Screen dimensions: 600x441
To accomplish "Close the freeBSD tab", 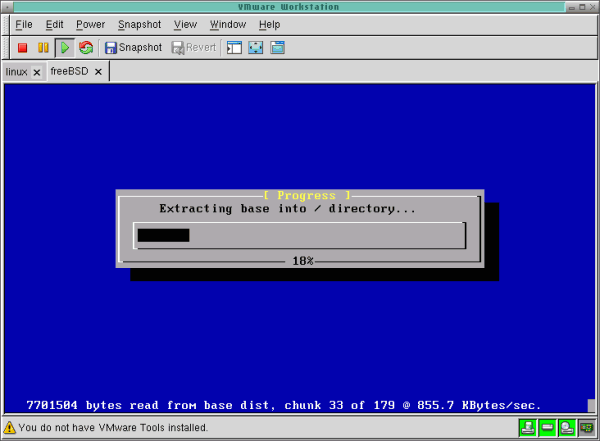I will coord(98,72).
